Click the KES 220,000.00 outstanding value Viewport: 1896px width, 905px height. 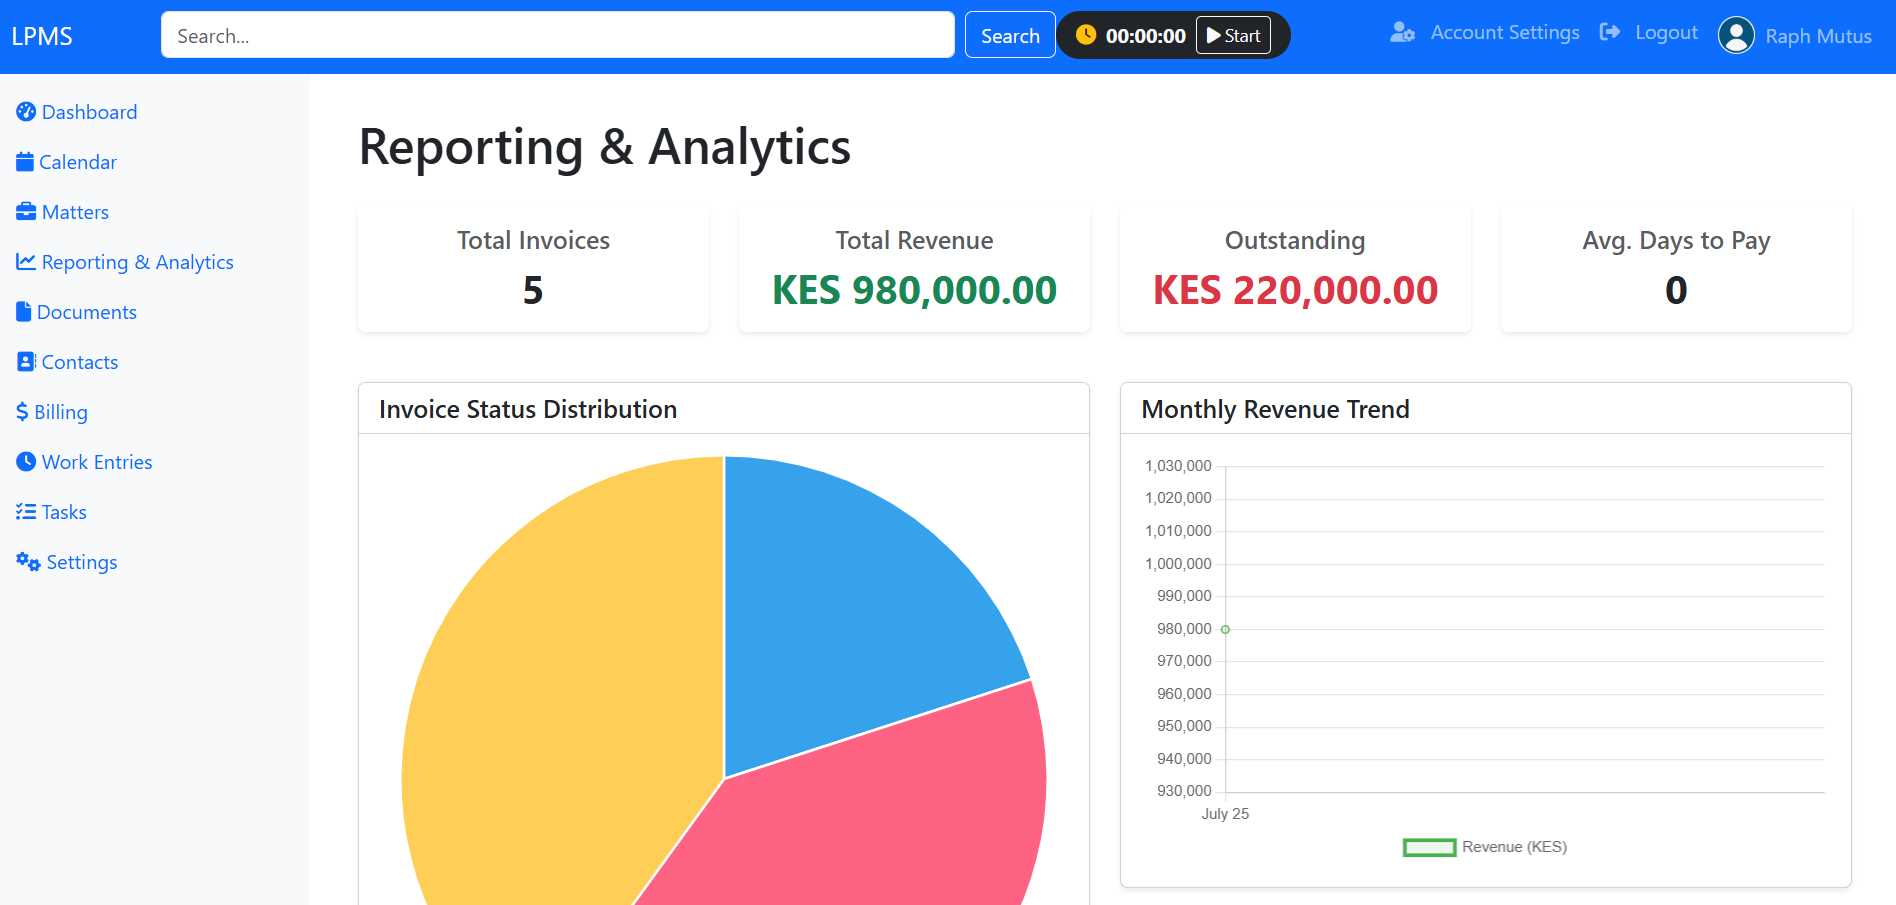click(1295, 290)
